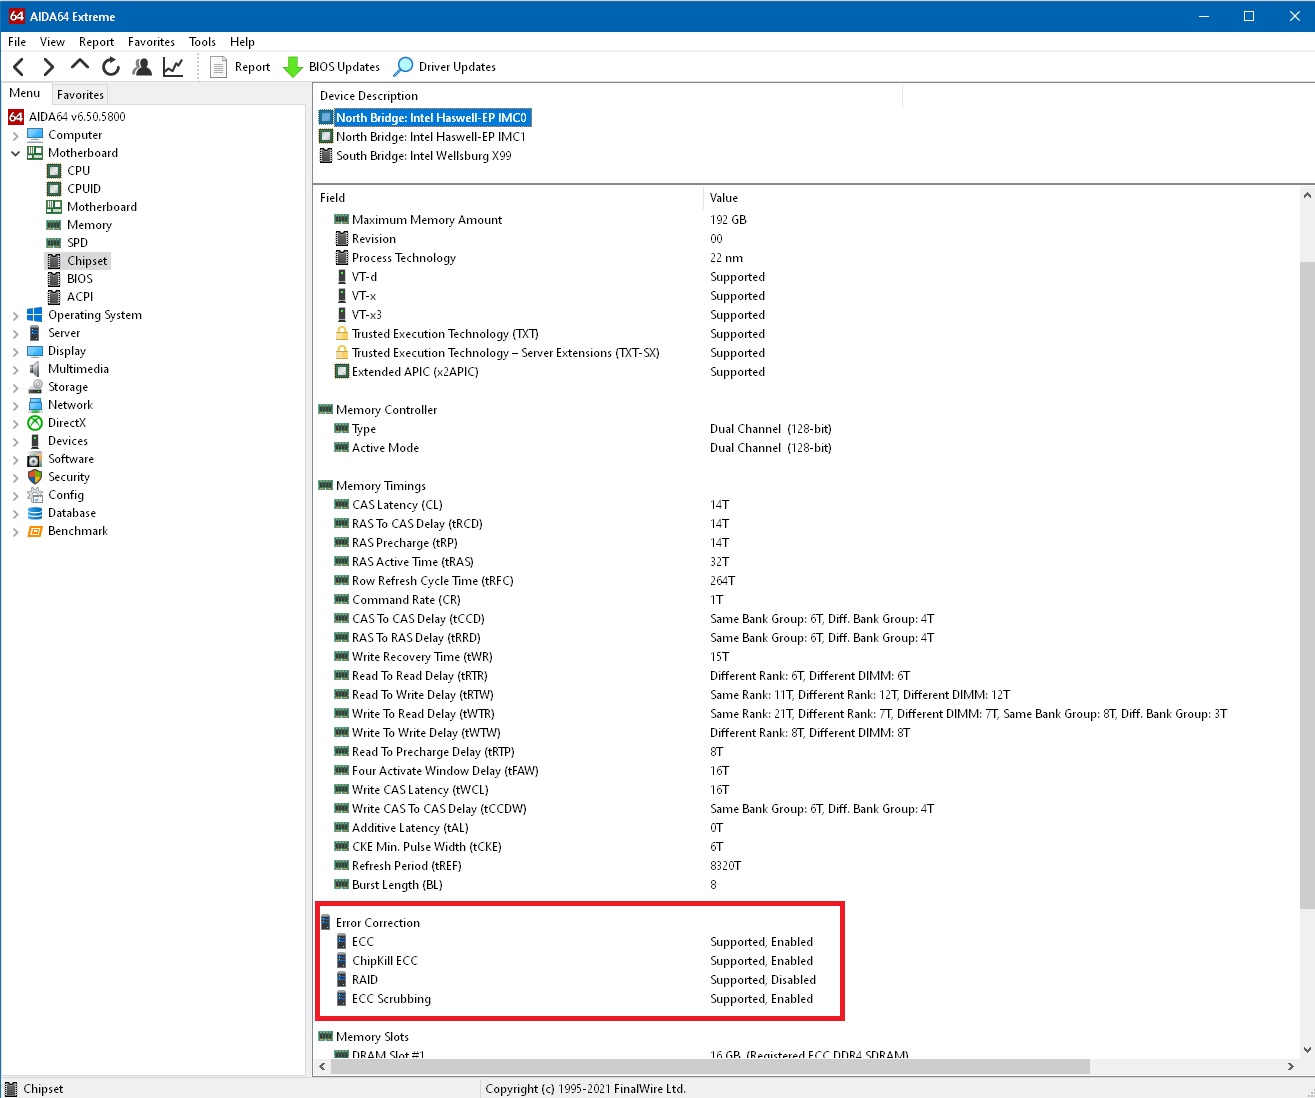Click the Storage drive icon

pos(35,387)
